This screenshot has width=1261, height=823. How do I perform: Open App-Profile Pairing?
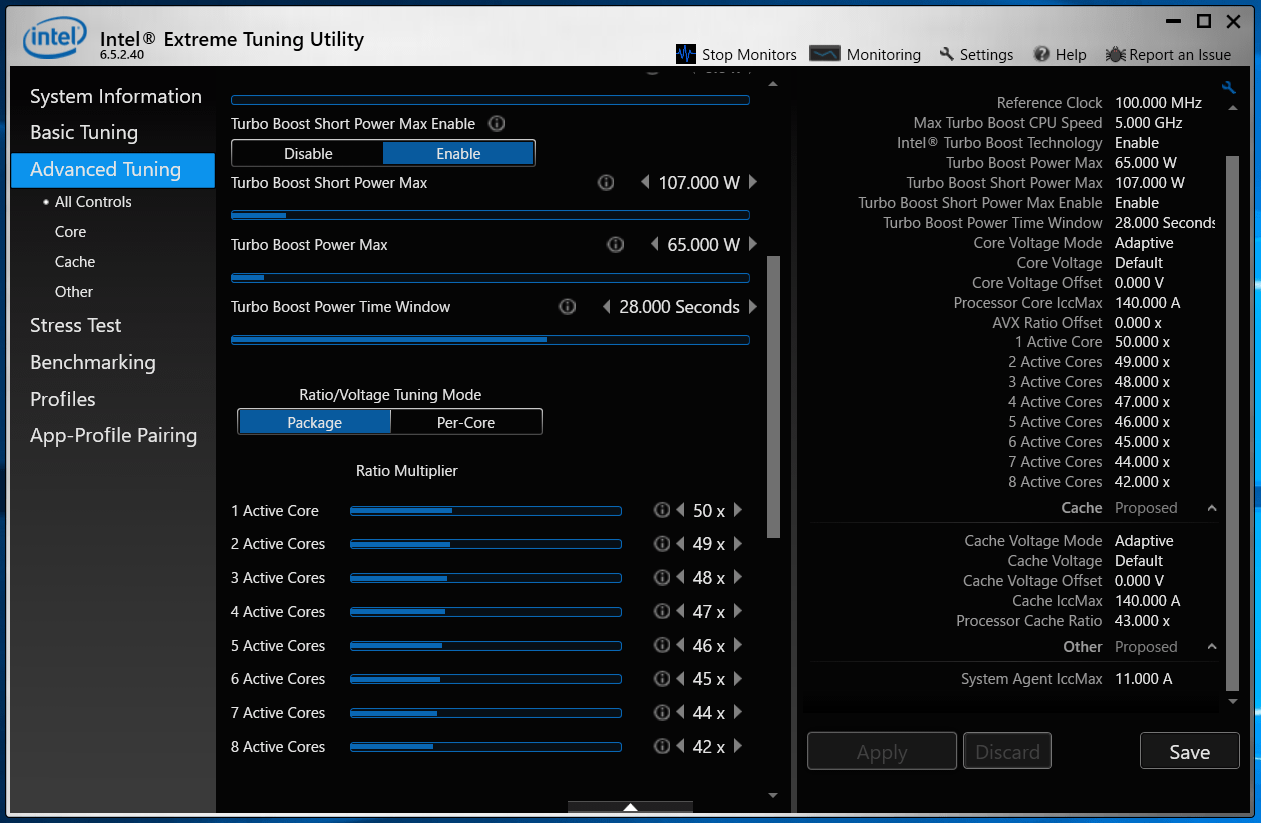click(x=114, y=435)
